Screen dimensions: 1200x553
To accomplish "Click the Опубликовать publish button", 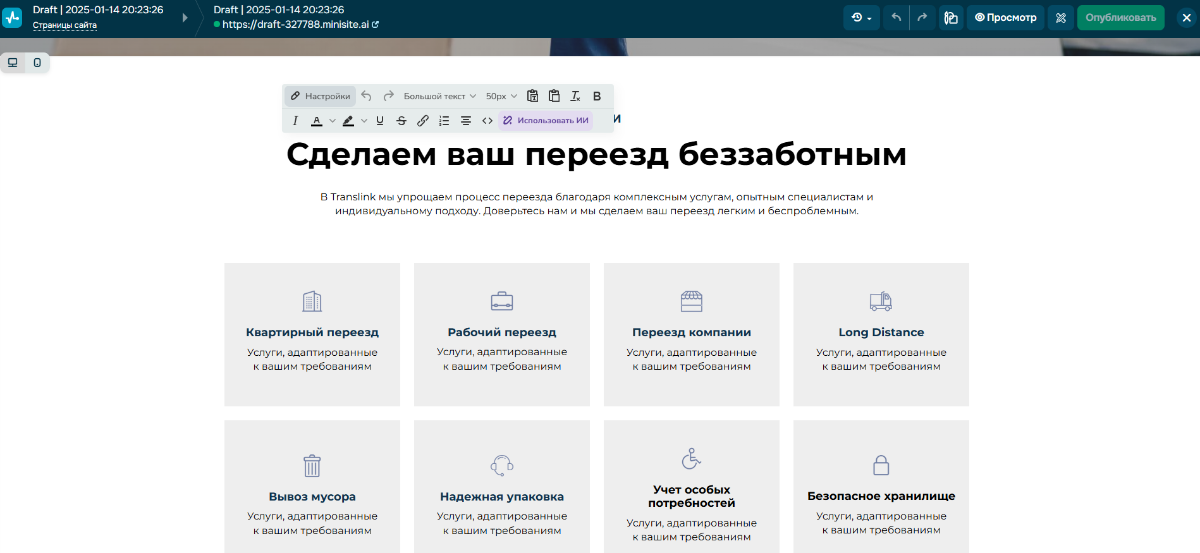I will (x=1121, y=17).
